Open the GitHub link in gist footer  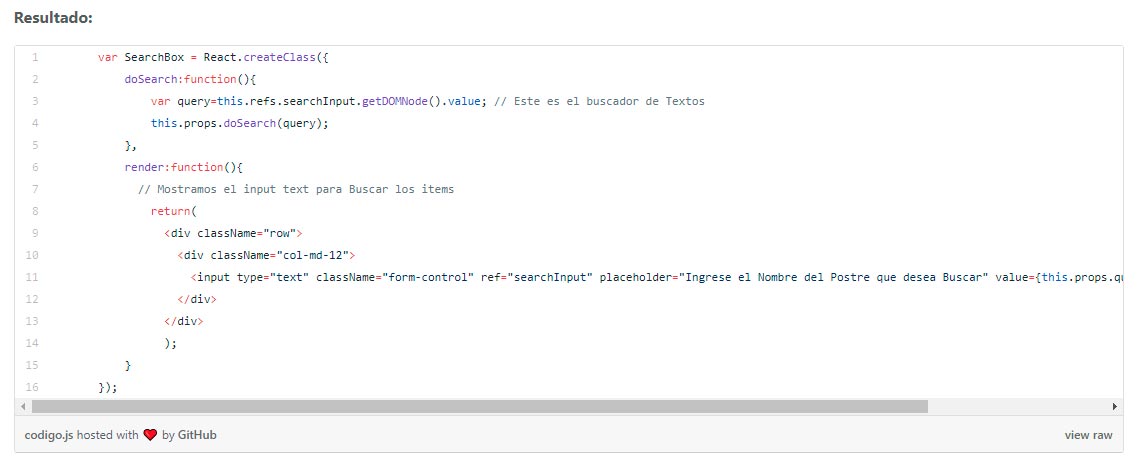(197, 435)
